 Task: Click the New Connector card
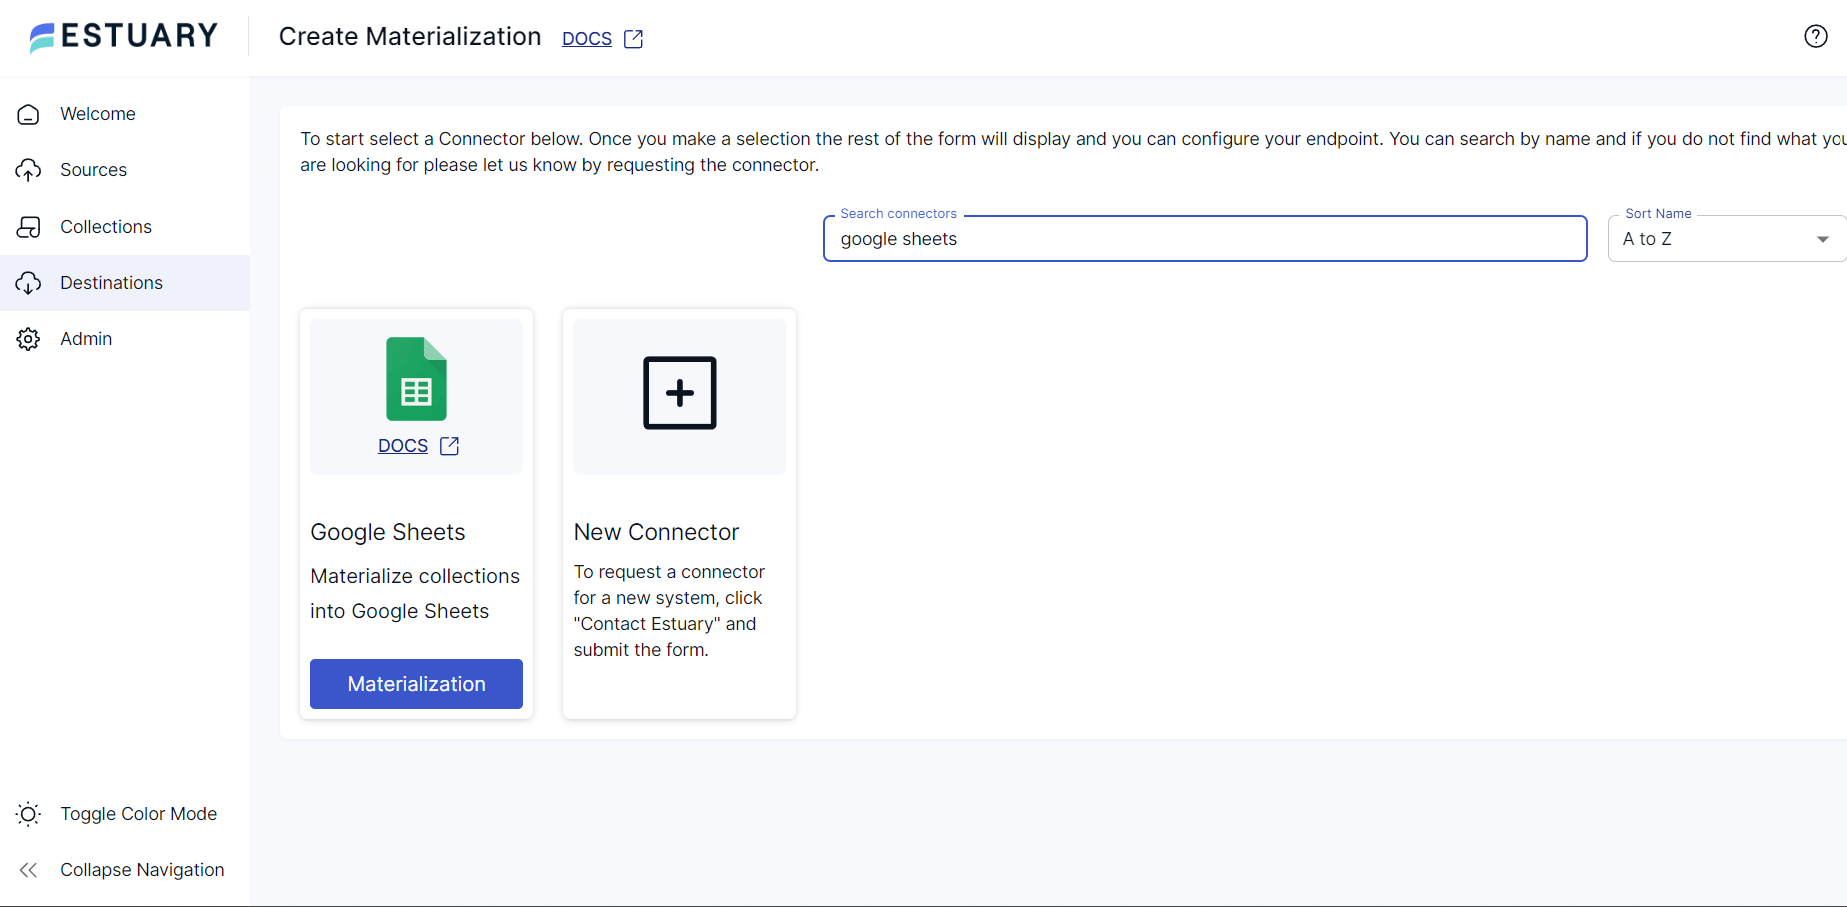tap(679, 512)
